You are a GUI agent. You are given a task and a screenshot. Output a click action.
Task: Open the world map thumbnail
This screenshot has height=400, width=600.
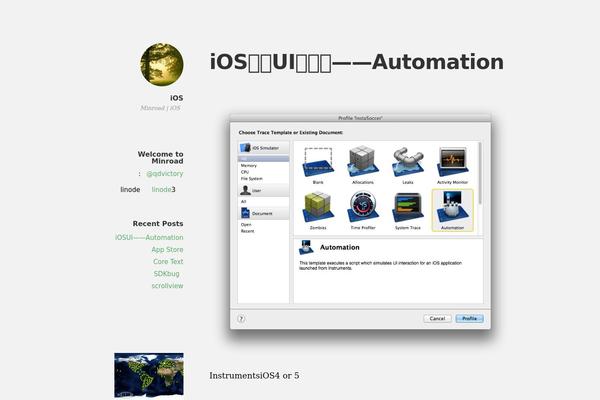pos(149,375)
